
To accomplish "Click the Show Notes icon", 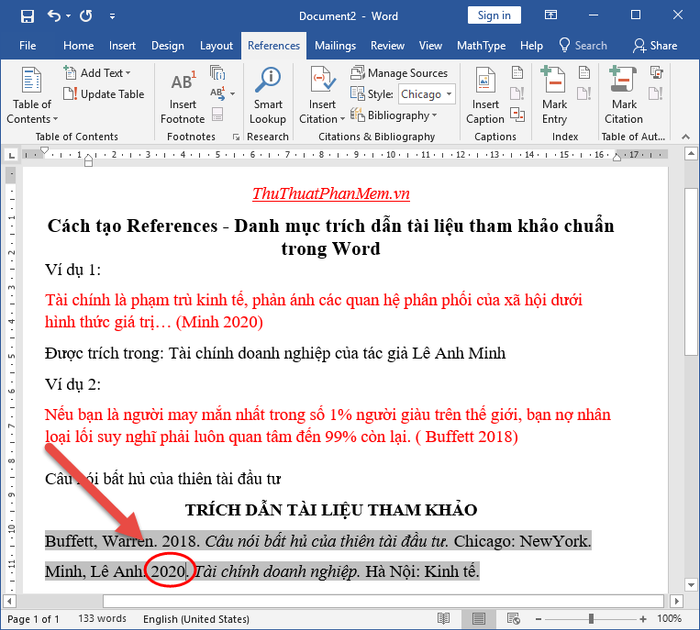I will 217,115.
